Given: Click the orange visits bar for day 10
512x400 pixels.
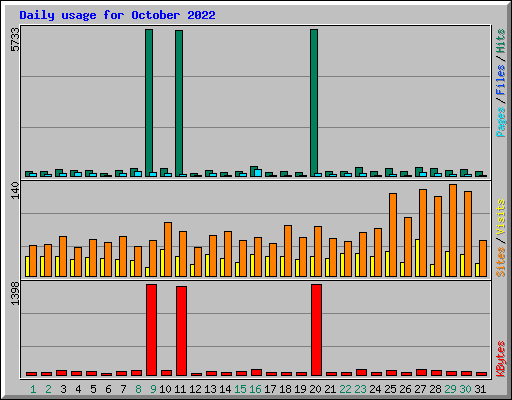Looking at the screenshot, I should click(x=168, y=249).
